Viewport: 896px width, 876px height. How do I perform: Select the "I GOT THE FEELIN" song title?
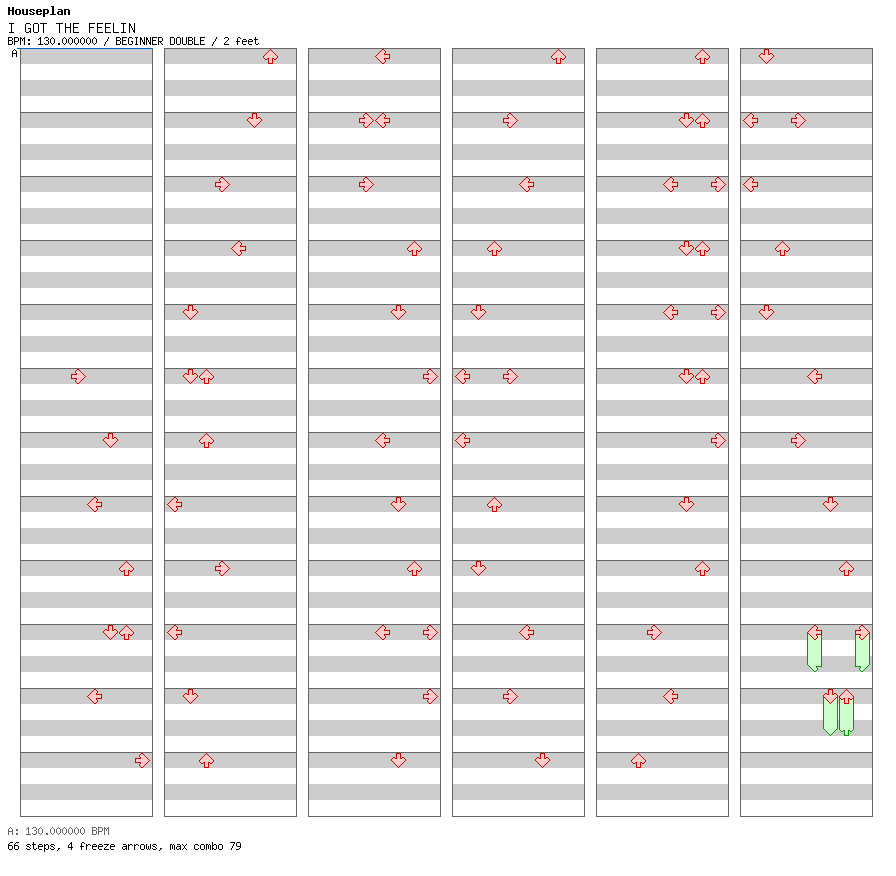point(71,28)
